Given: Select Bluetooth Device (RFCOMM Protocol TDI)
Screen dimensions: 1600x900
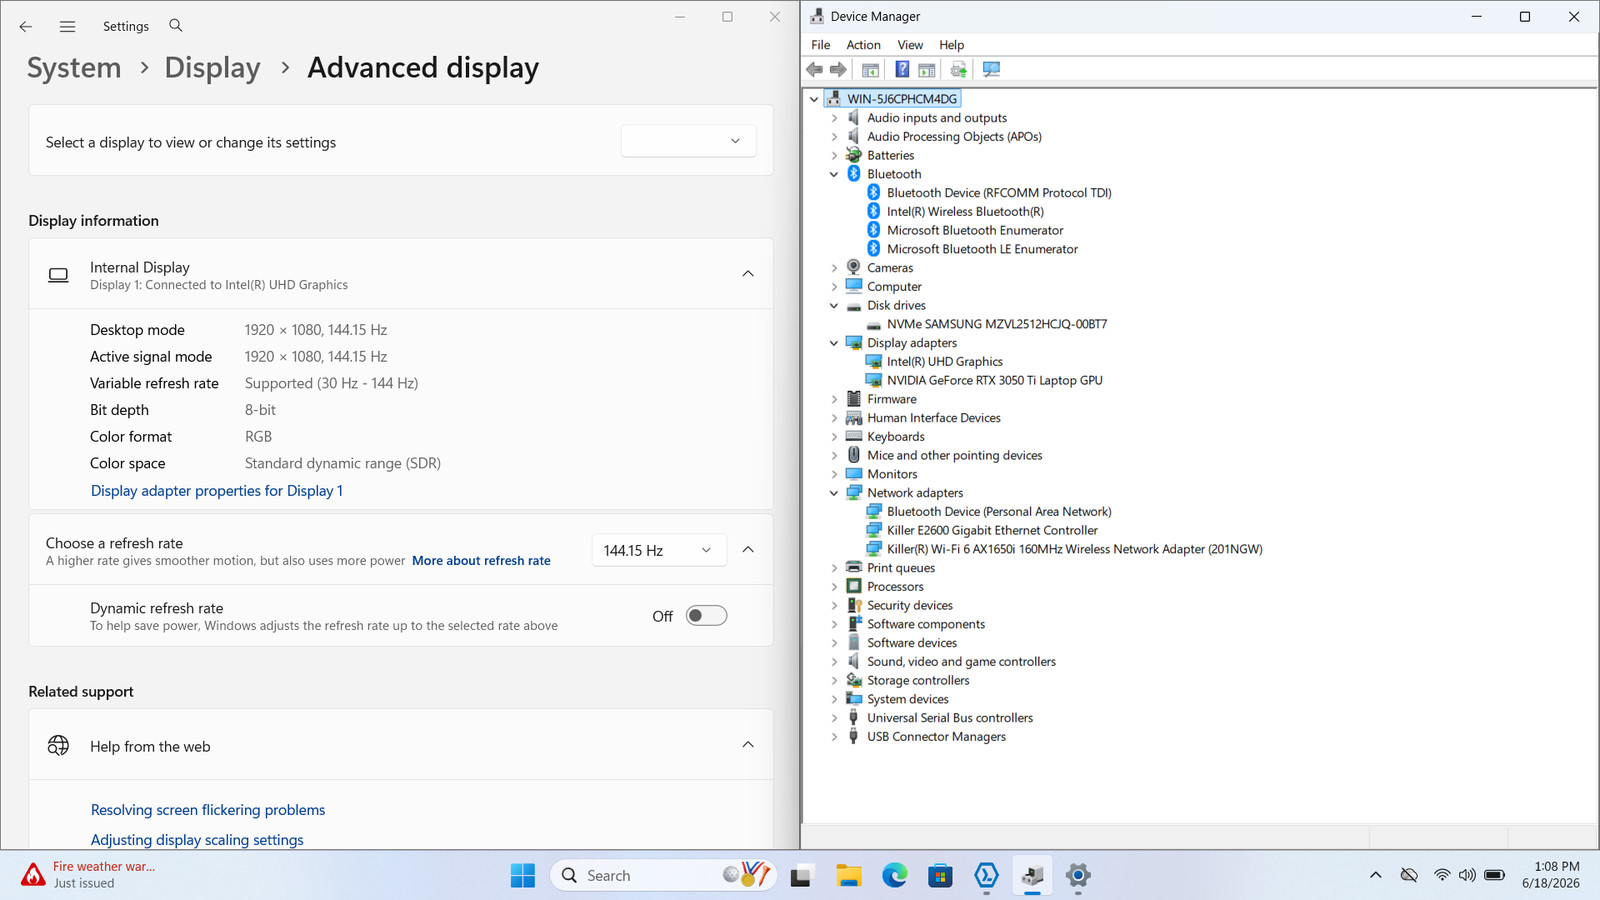Looking at the screenshot, I should 999,193.
